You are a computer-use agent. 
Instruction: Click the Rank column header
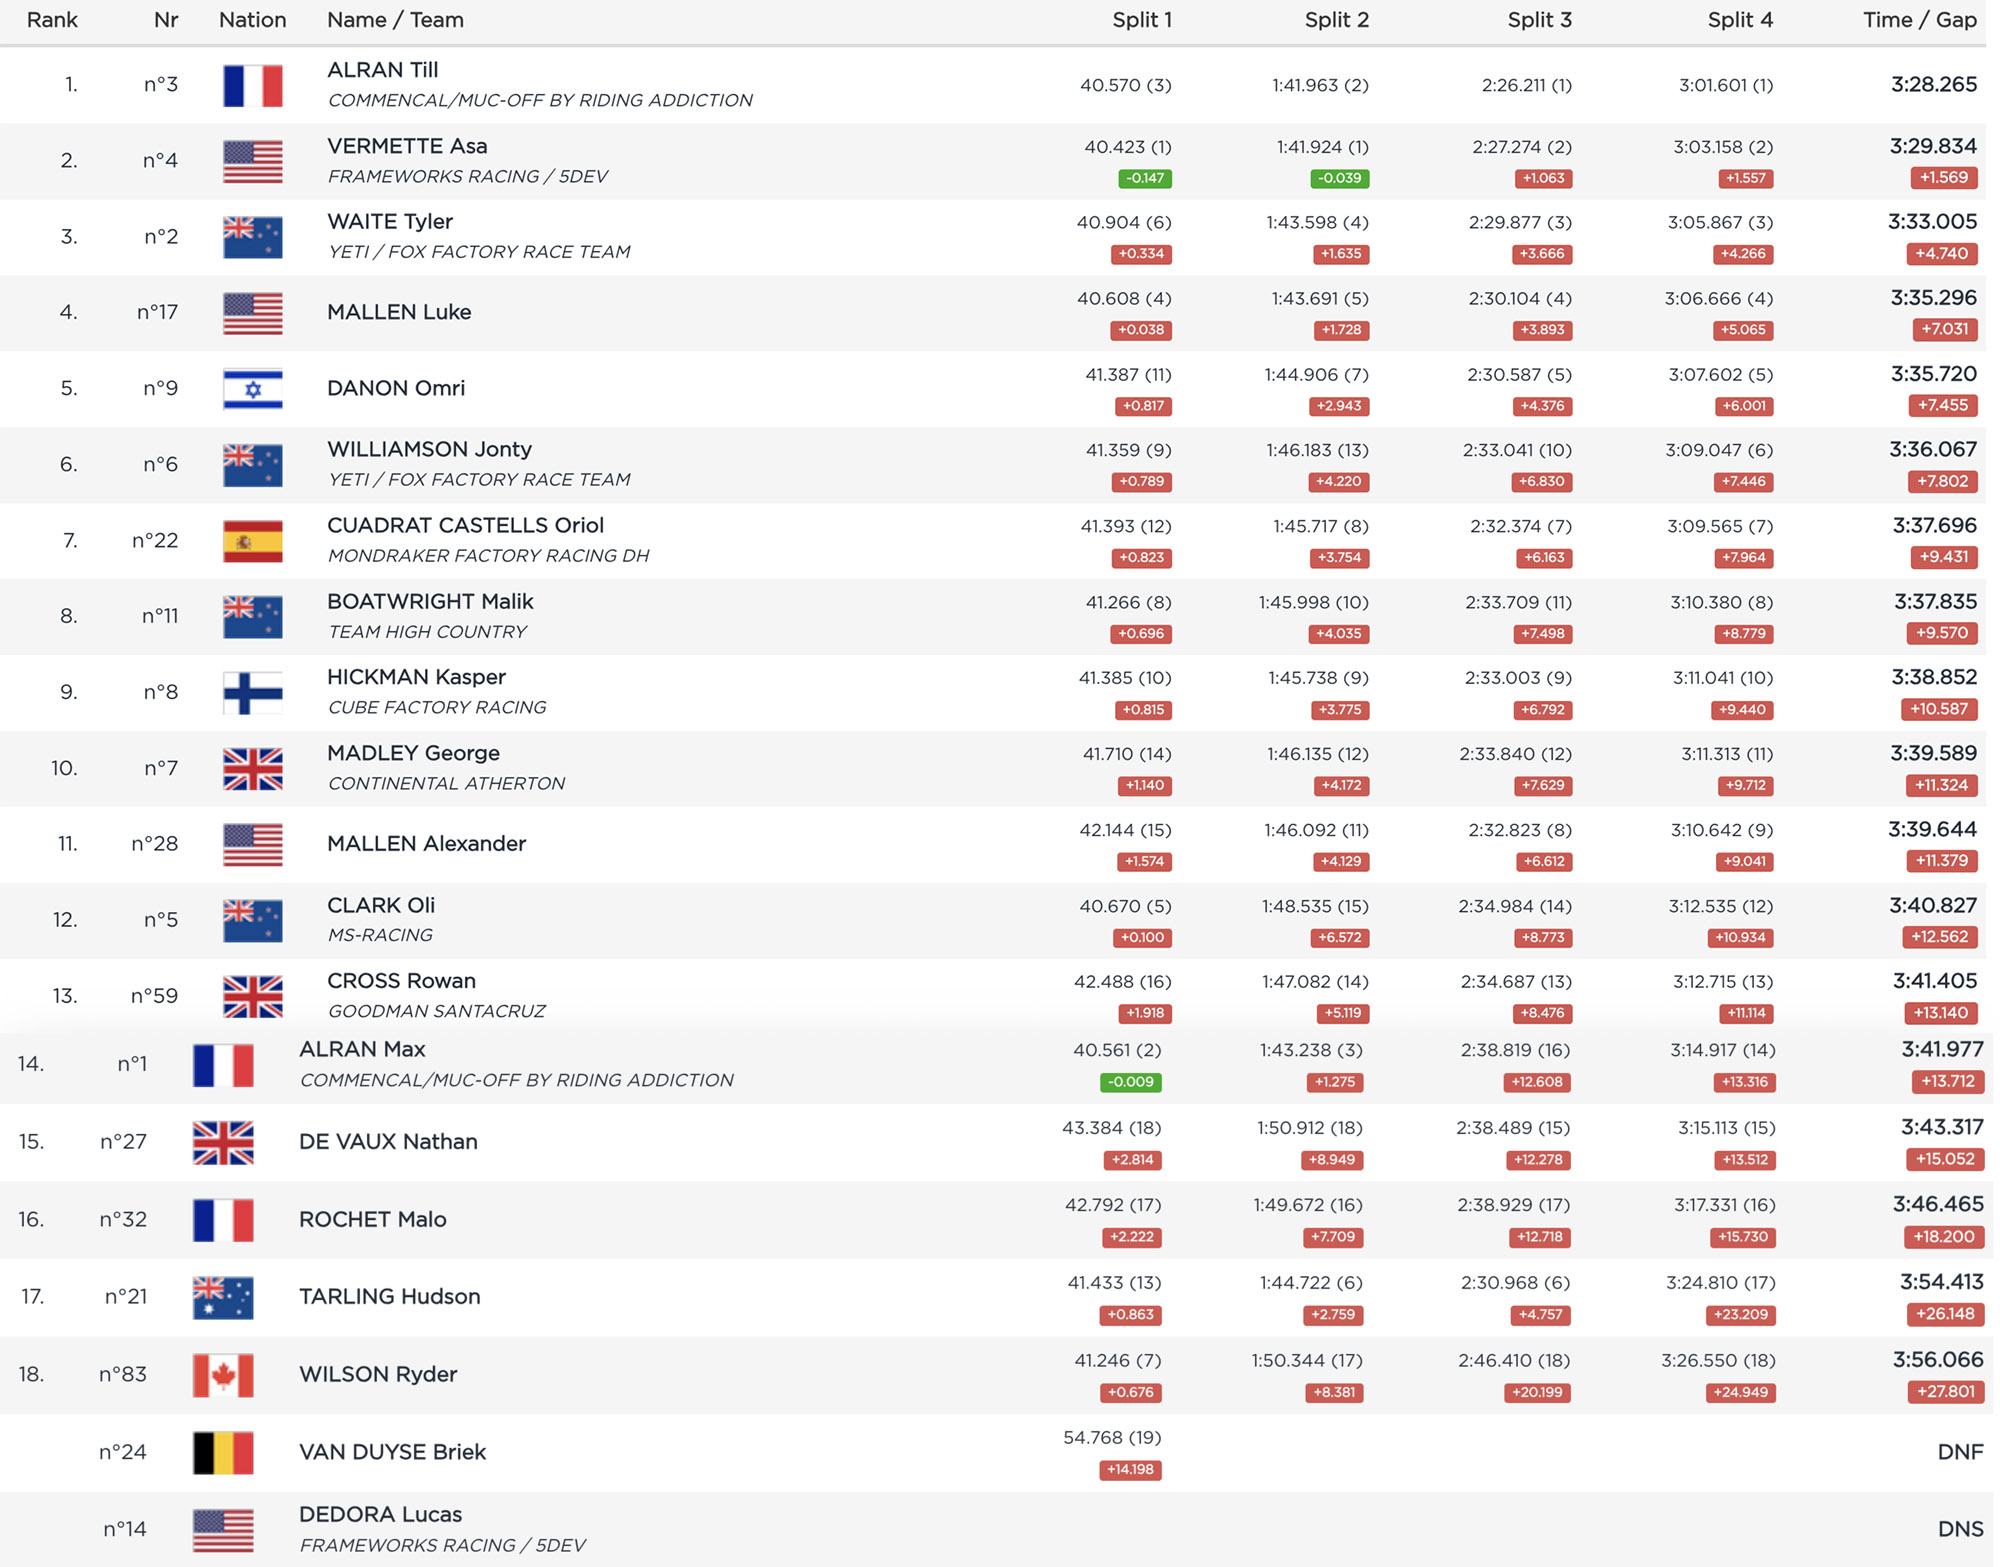point(52,20)
